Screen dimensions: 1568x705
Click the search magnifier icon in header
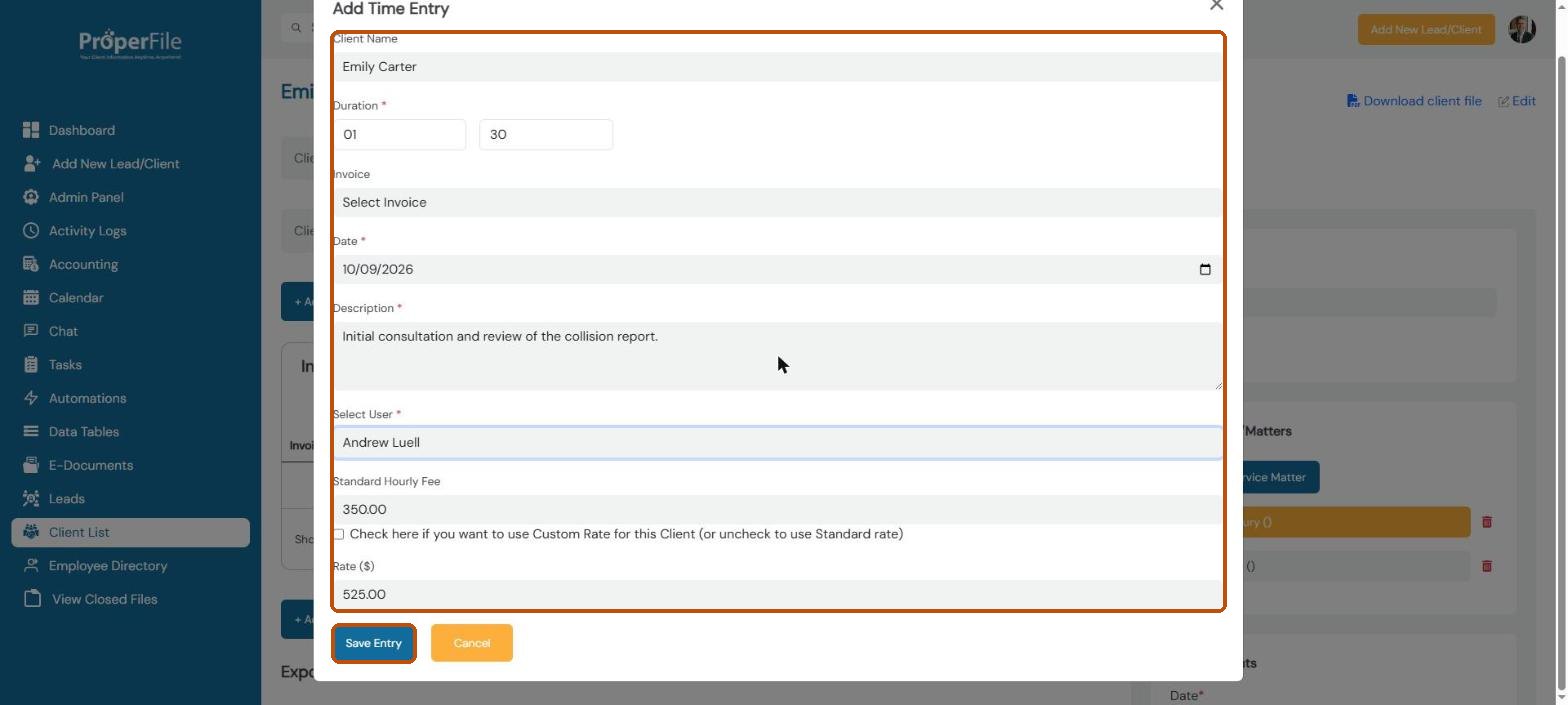[x=296, y=28]
